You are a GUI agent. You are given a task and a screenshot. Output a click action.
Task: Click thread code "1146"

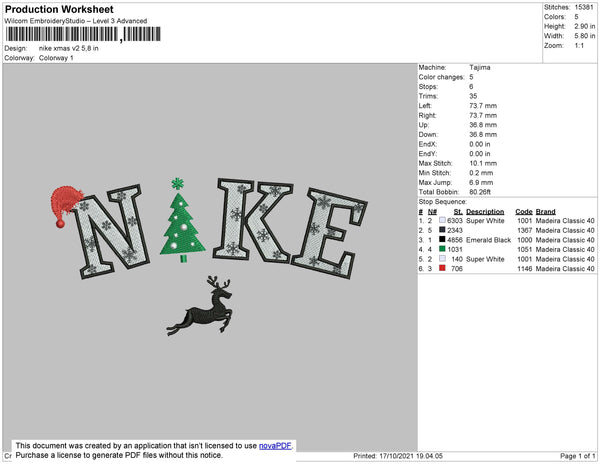[x=525, y=269]
